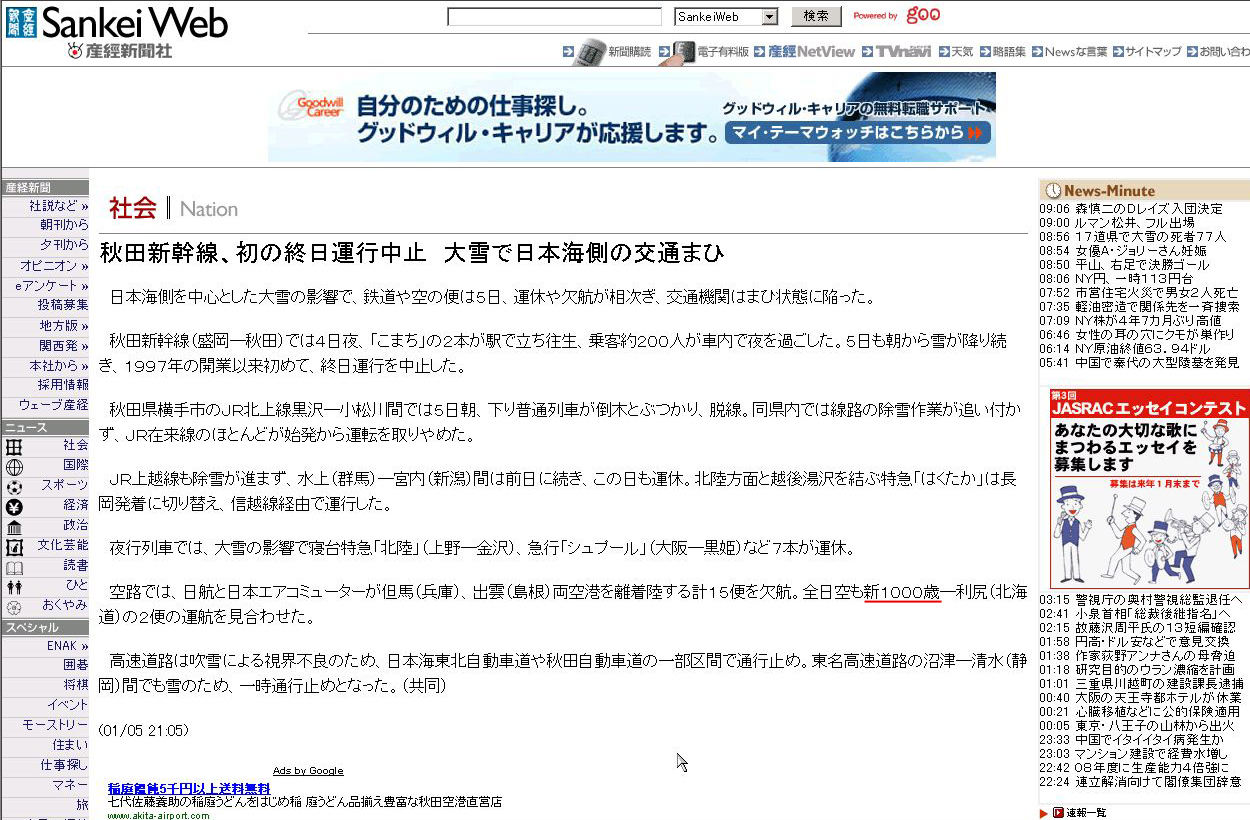Click the article title 秋田新幹線、初の終日運行中止

click(263, 253)
